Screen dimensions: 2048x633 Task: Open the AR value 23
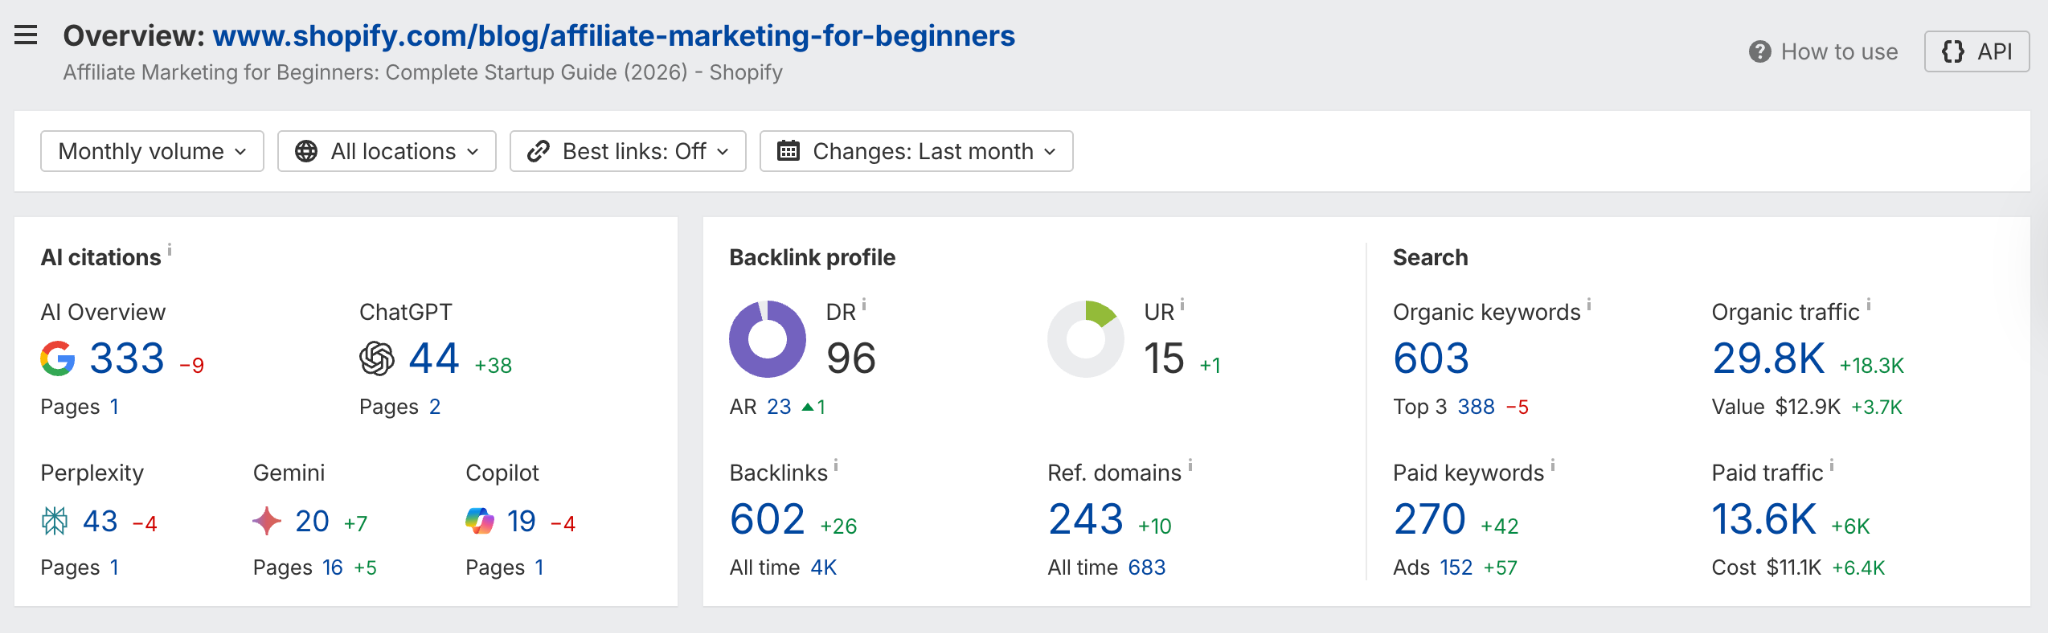coord(779,407)
